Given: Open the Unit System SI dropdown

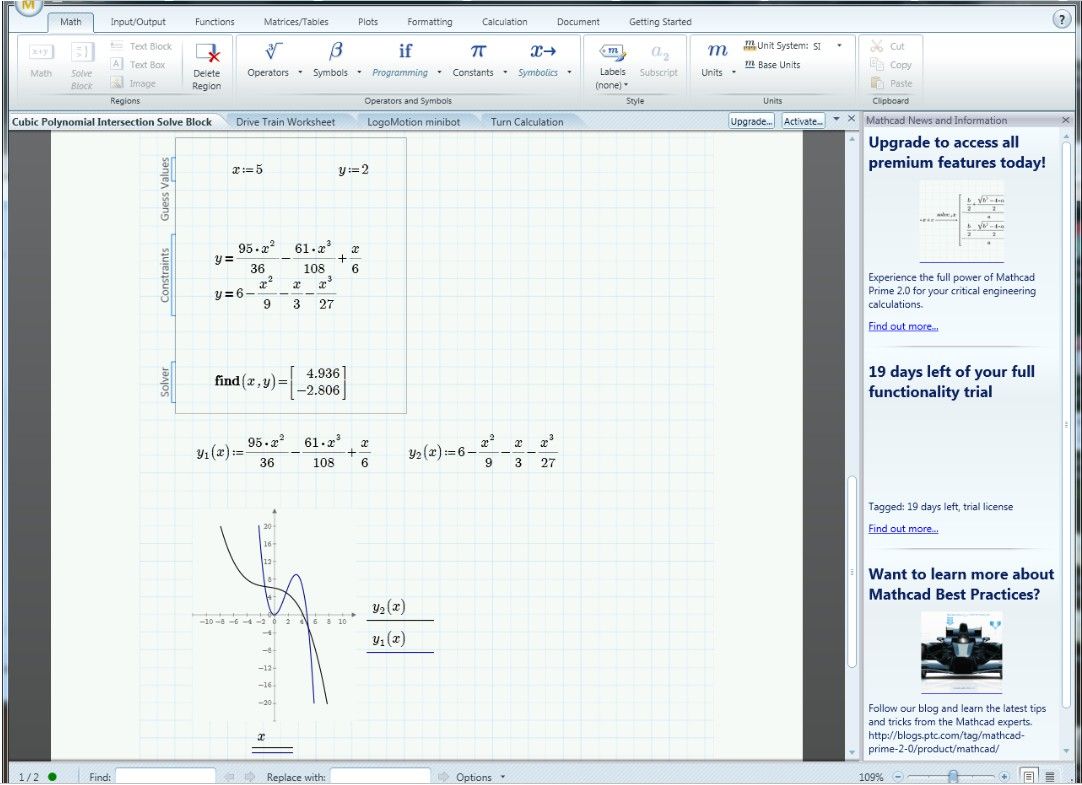Looking at the screenshot, I should point(839,46).
